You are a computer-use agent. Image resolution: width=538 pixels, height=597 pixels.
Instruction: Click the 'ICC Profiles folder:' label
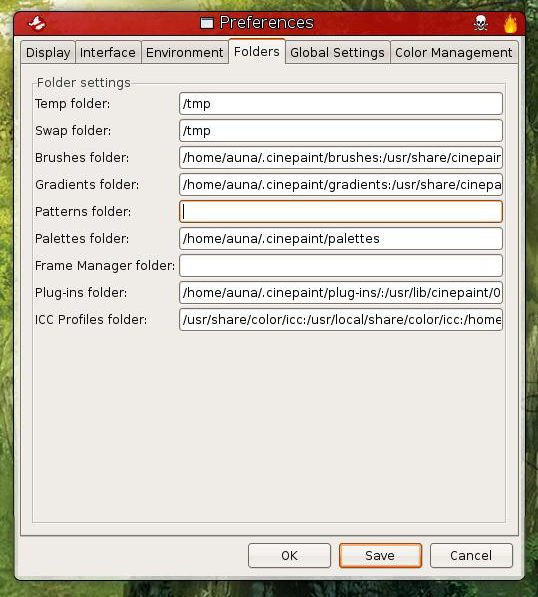tap(91, 320)
